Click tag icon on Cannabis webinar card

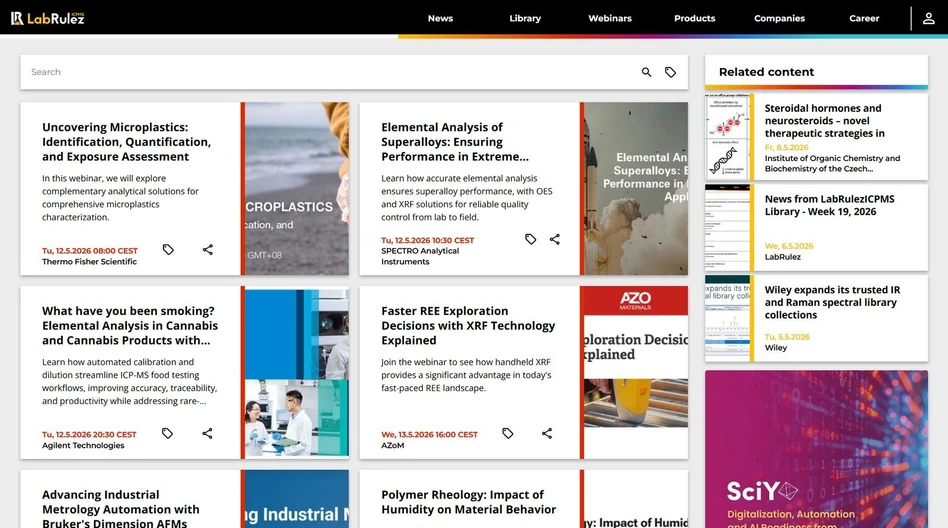tap(167, 434)
